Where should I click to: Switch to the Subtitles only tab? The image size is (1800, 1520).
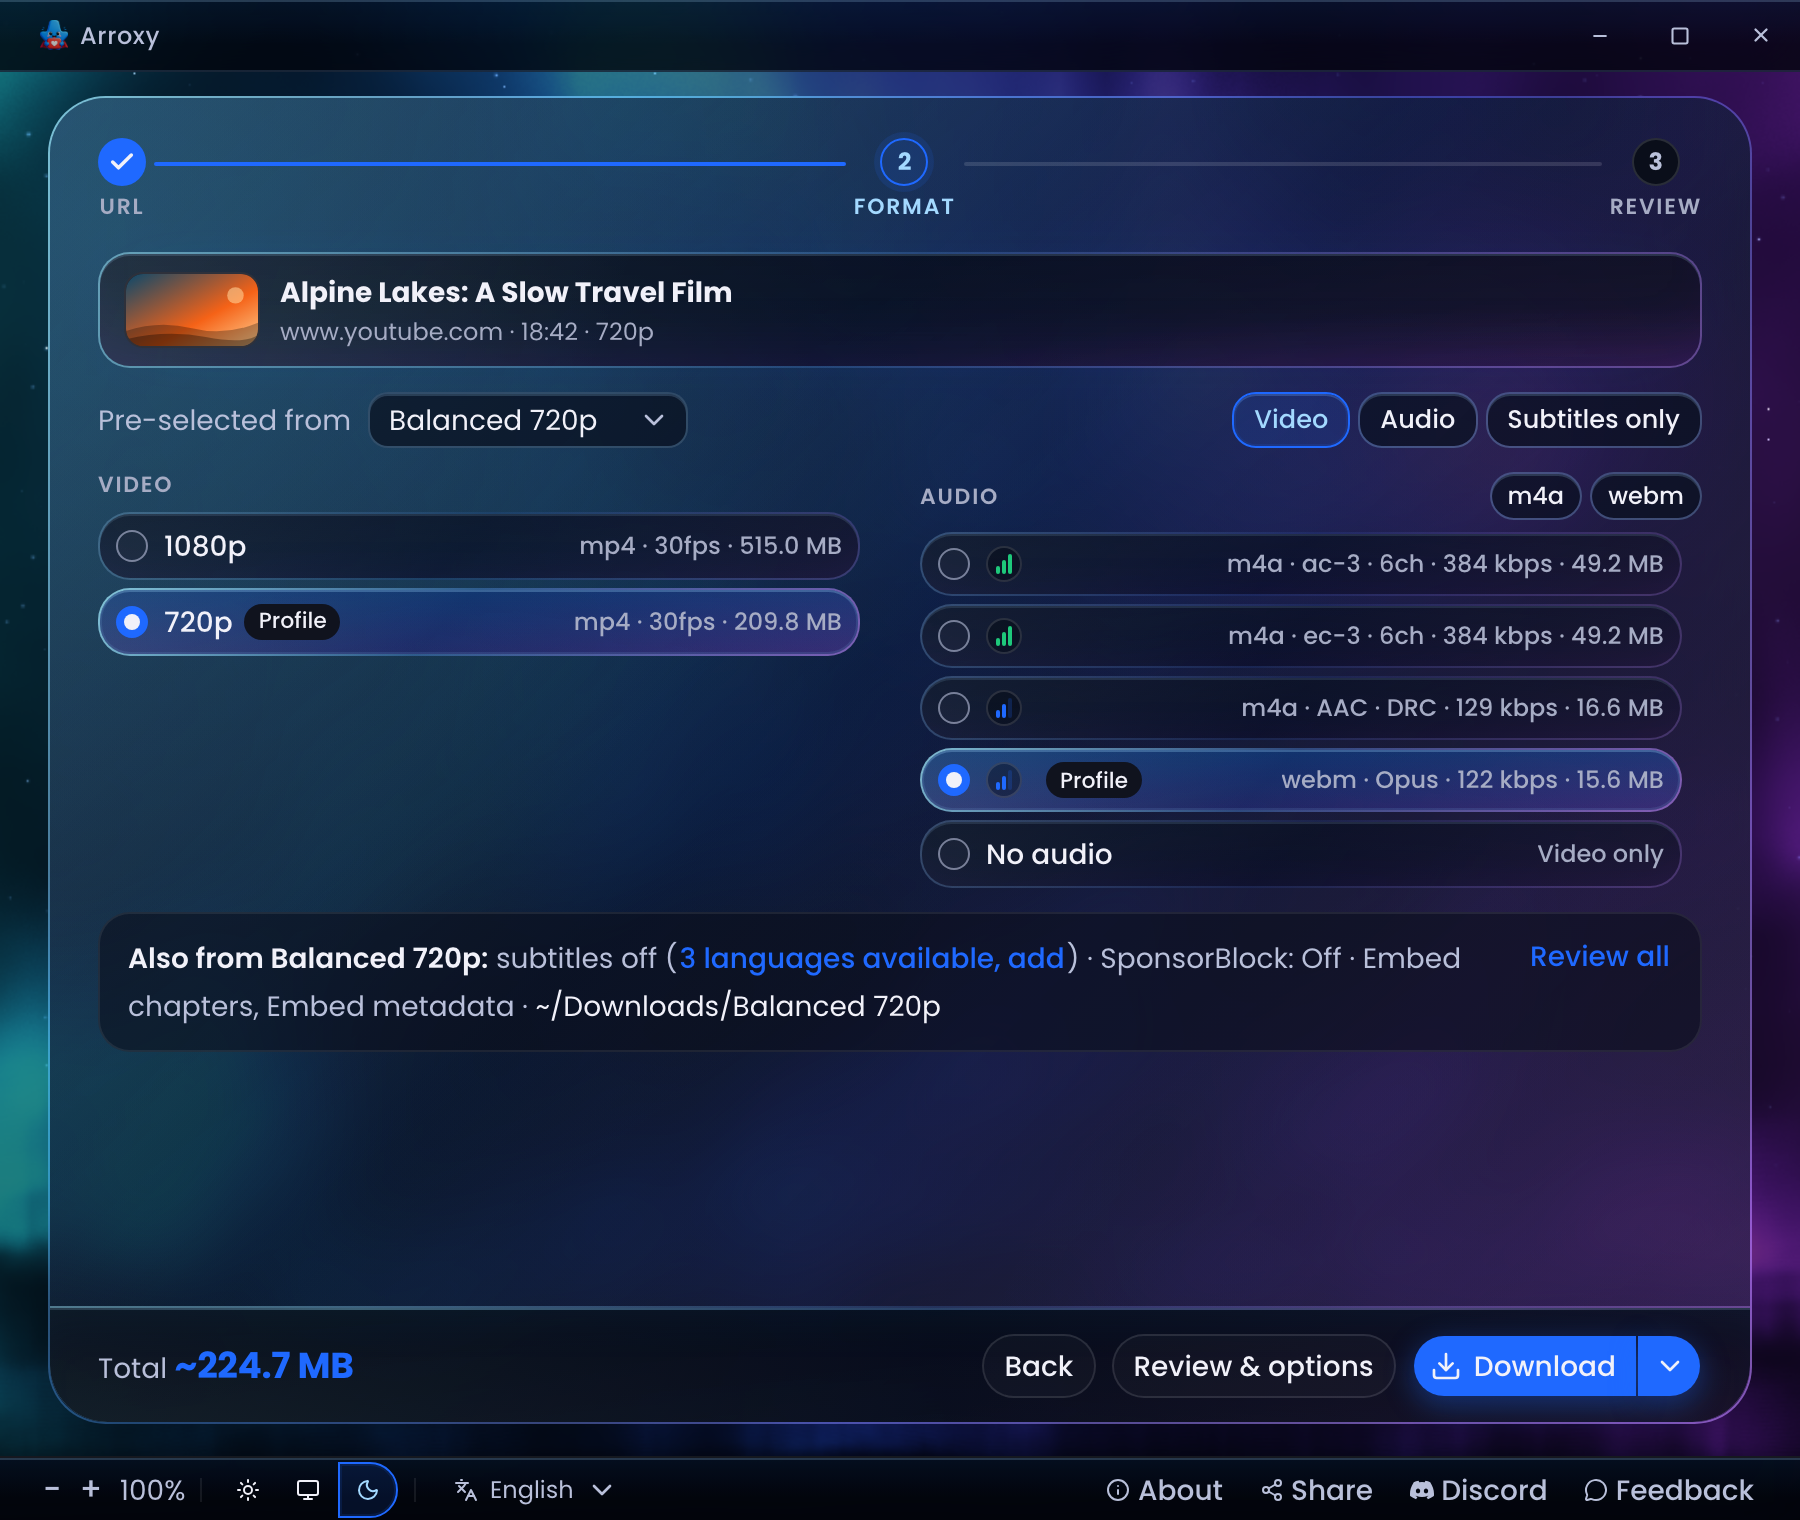[x=1594, y=420]
